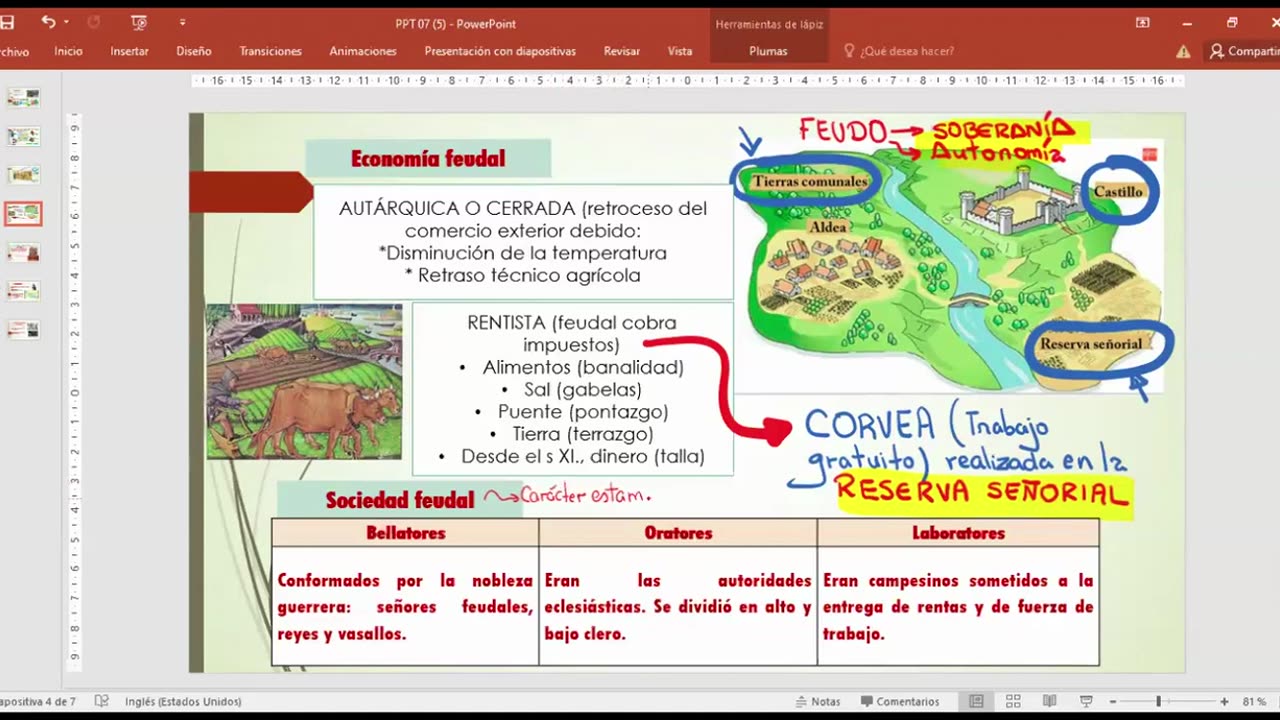Click the yellow warning triangle icon
Image resolution: width=1280 pixels, height=720 pixels.
tap(1183, 51)
